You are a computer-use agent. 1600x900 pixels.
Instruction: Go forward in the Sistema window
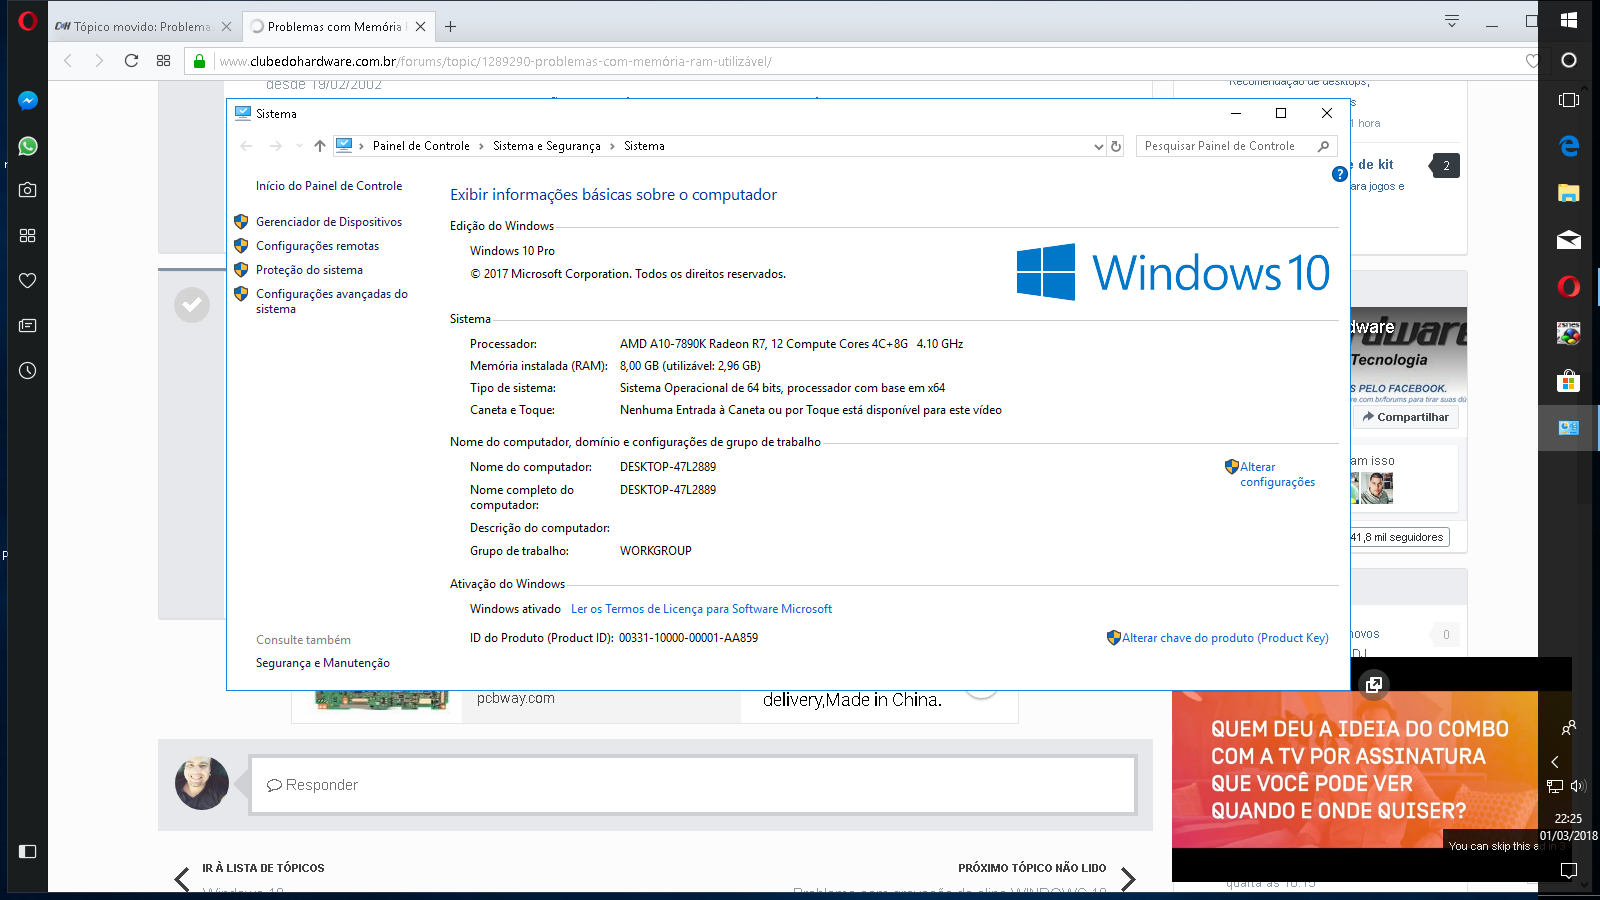276,146
